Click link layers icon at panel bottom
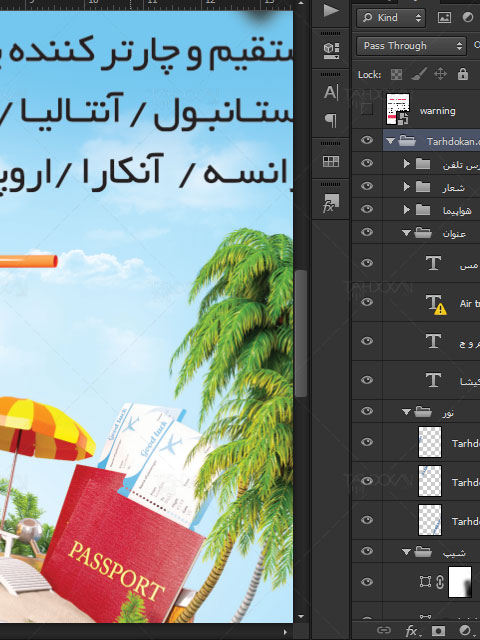Image resolution: width=480 pixels, height=640 pixels. click(384, 630)
